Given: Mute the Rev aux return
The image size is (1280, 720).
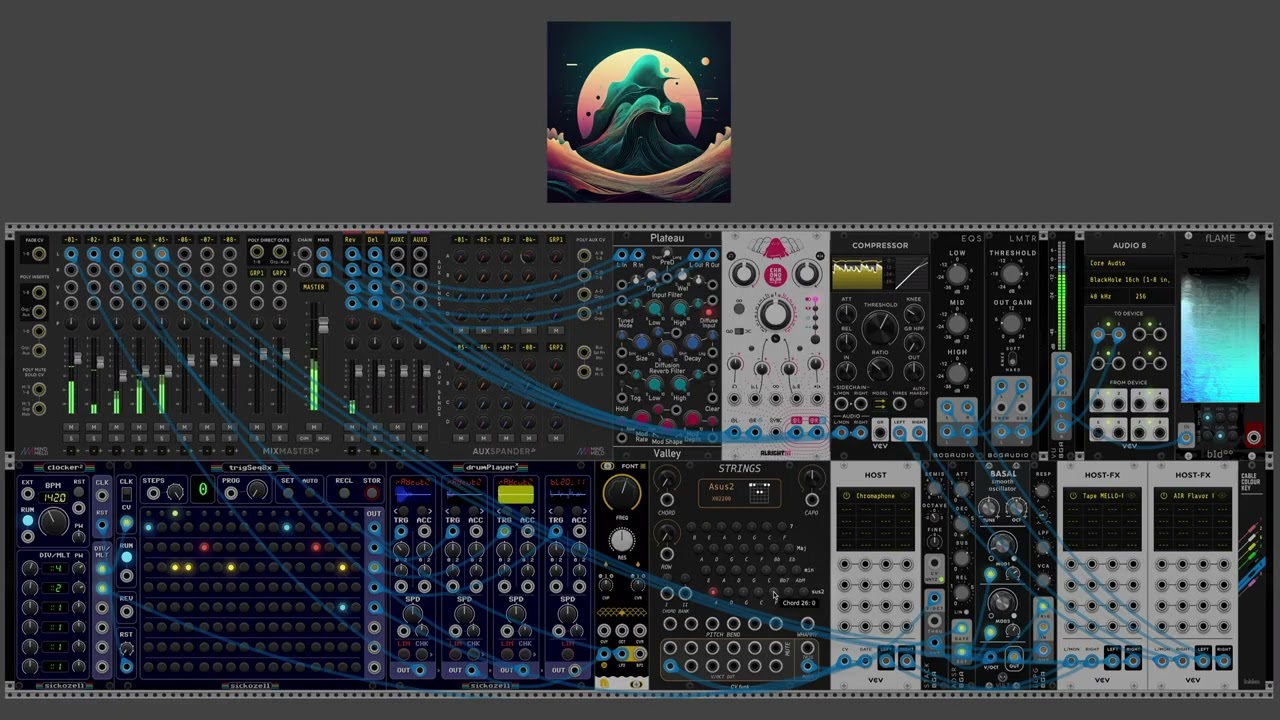Looking at the screenshot, I should [352, 427].
